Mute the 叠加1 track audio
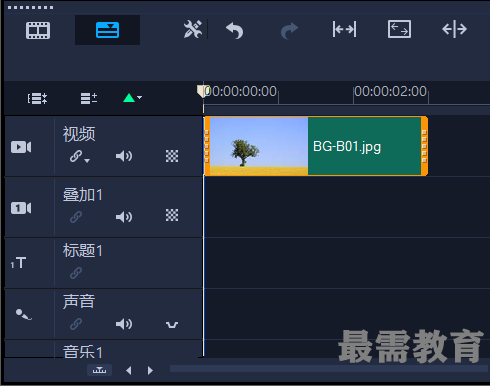The image size is (490, 386). [124, 217]
